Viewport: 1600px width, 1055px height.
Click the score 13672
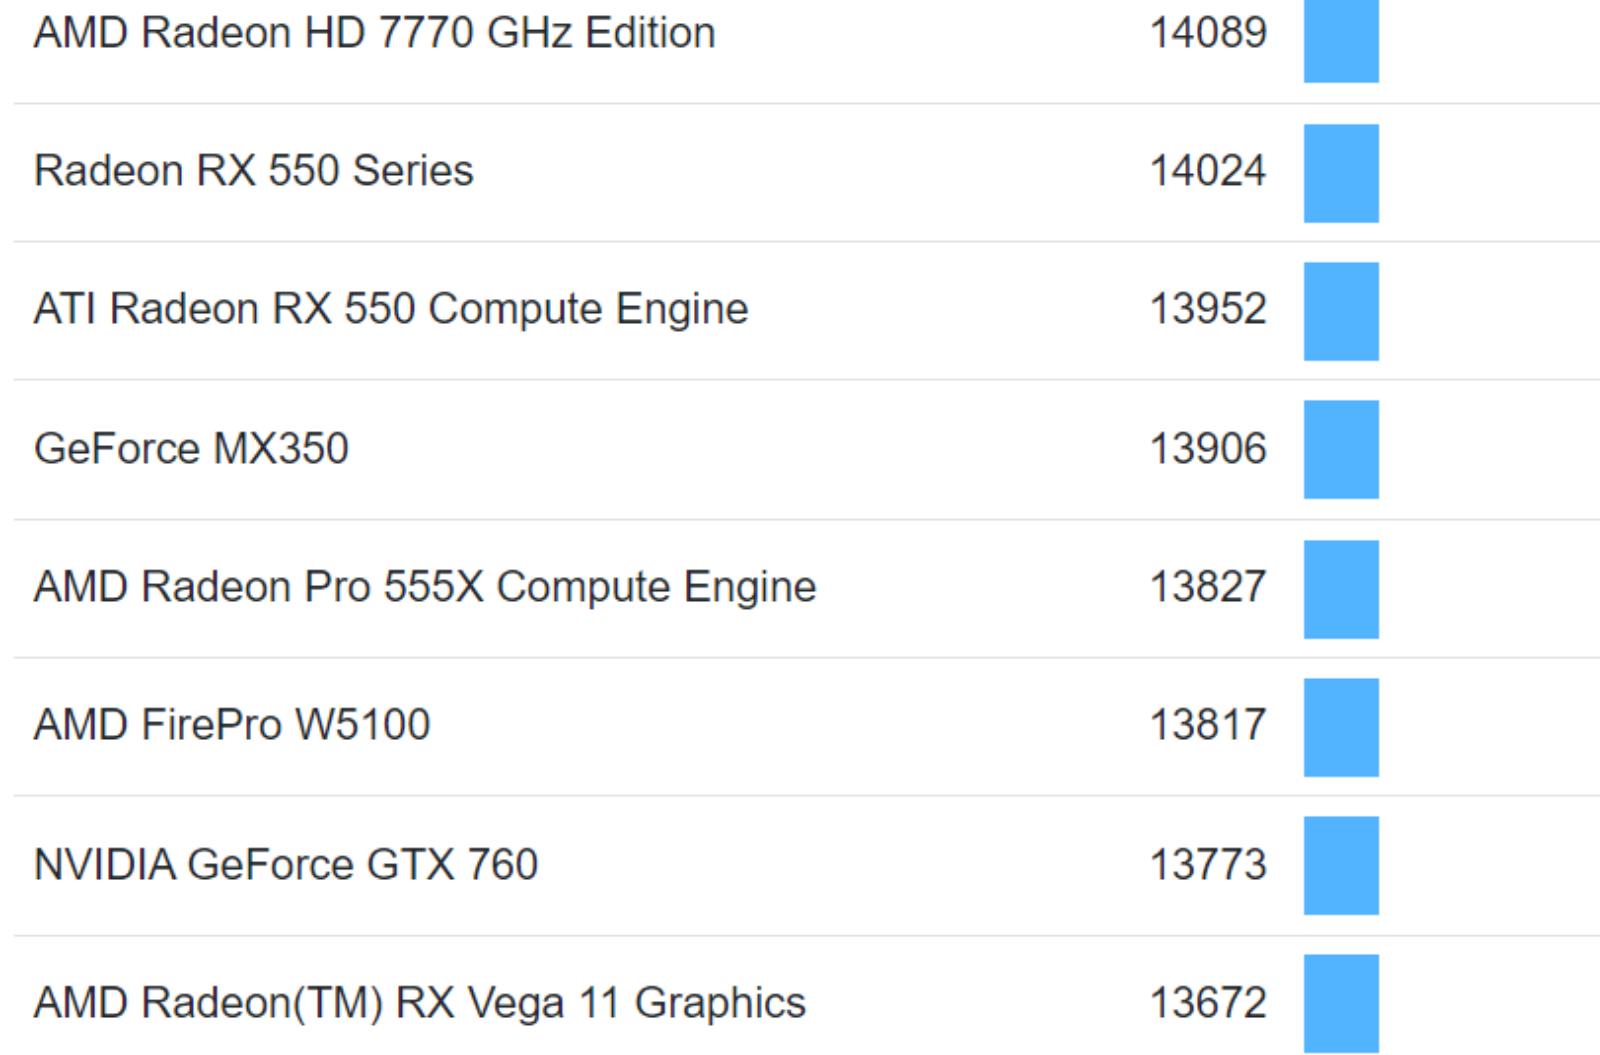1207,1002
